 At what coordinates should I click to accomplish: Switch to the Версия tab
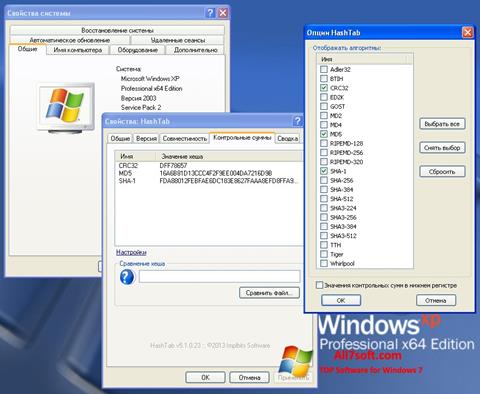click(146, 139)
